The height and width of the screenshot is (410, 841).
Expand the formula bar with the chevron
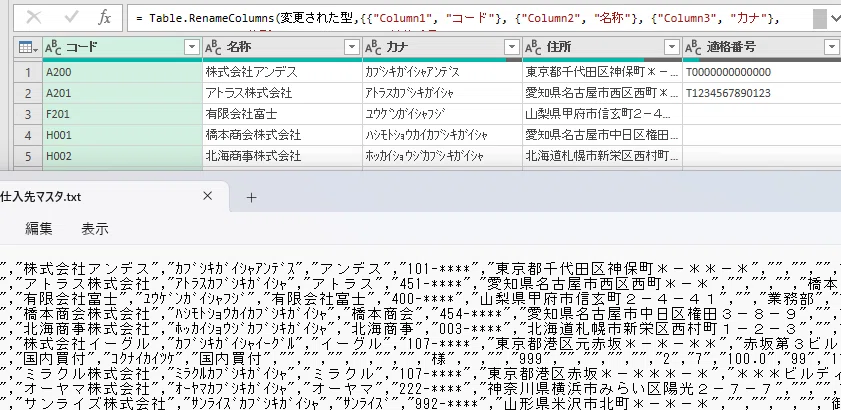pyautogui.click(x=836, y=18)
